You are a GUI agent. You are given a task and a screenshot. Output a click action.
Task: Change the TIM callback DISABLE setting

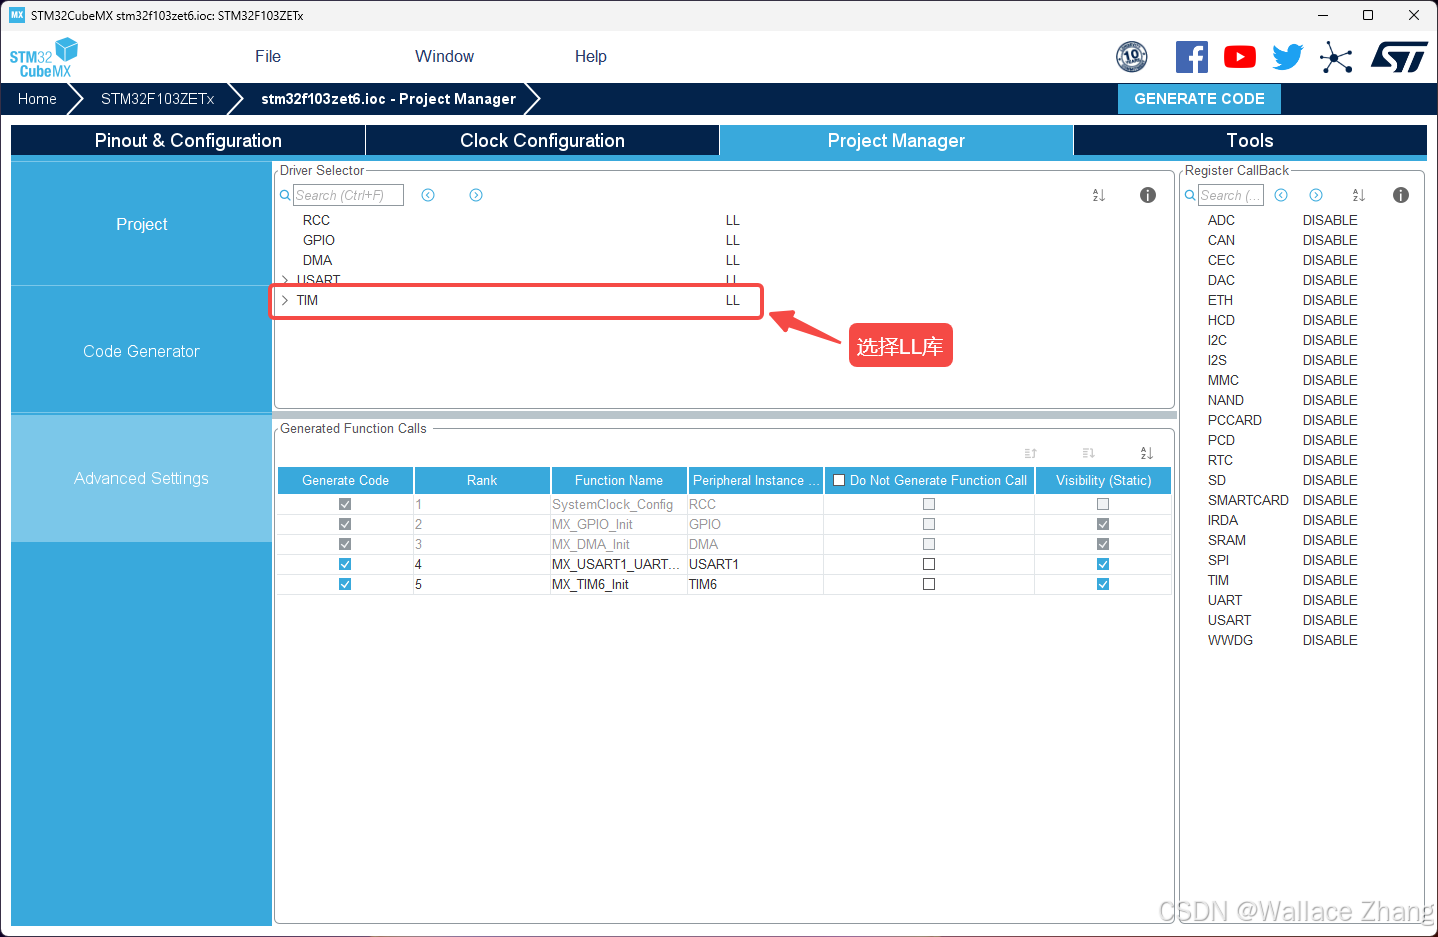[1330, 580]
